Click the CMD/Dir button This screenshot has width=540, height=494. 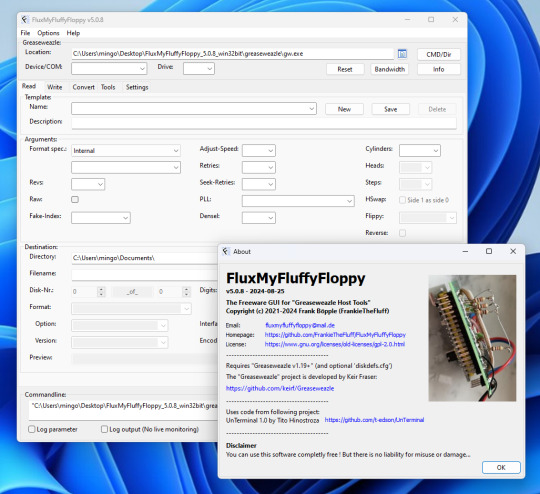point(439,54)
